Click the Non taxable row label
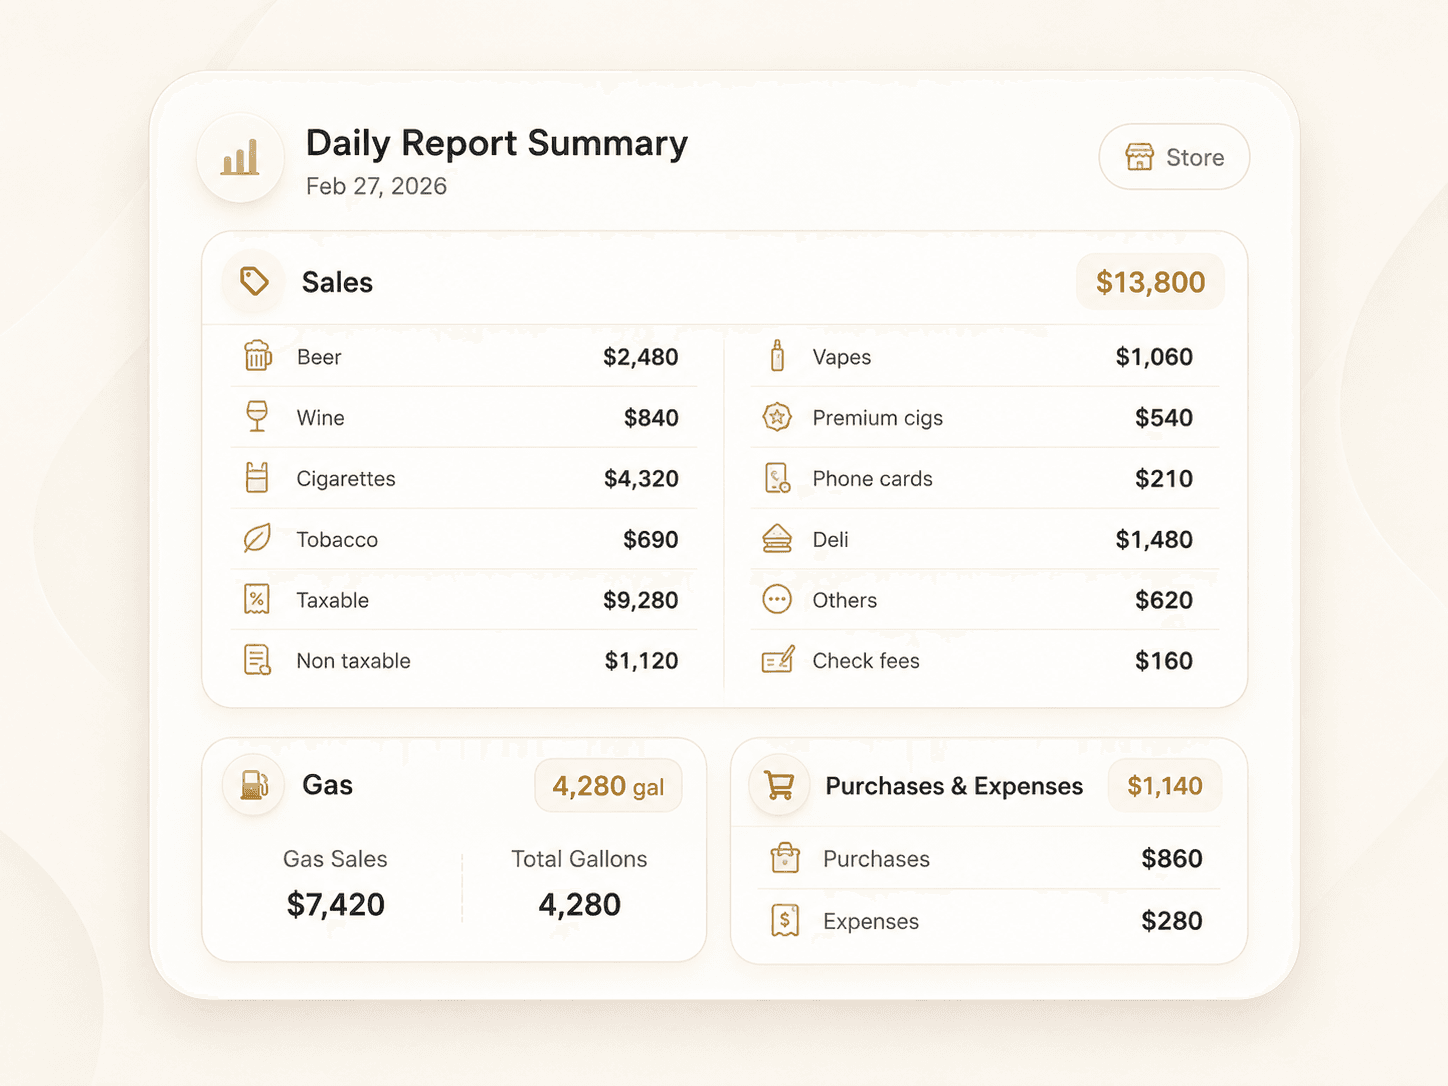 coord(353,661)
